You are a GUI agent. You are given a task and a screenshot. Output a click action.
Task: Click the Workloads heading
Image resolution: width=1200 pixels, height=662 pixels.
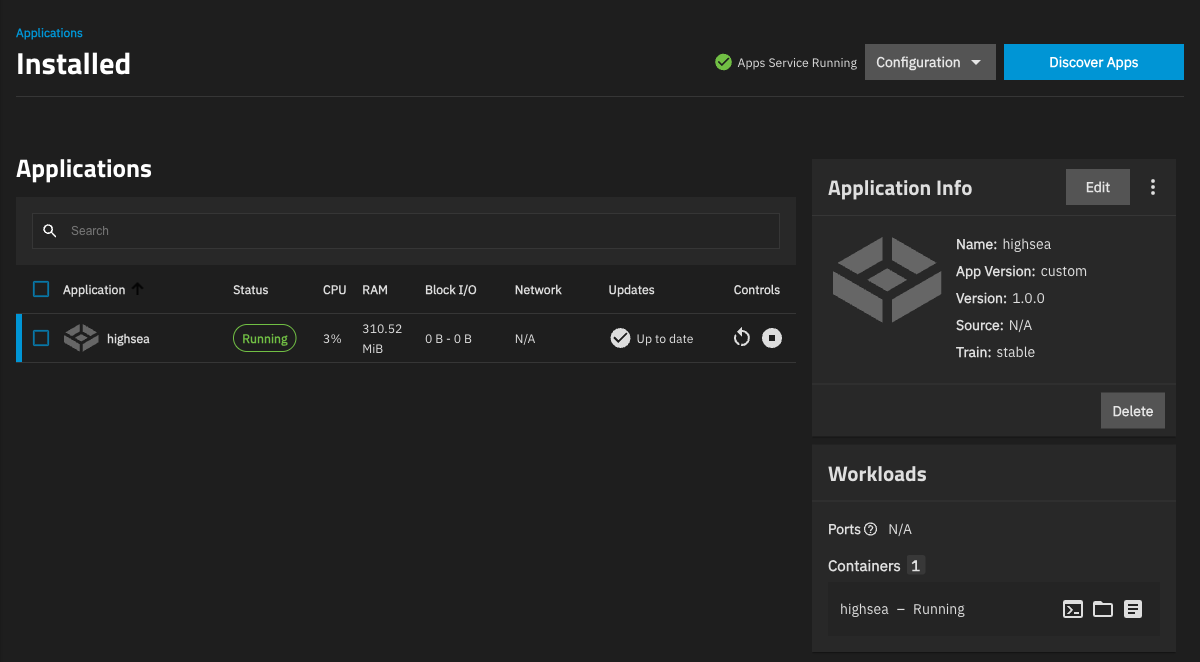[x=877, y=474]
